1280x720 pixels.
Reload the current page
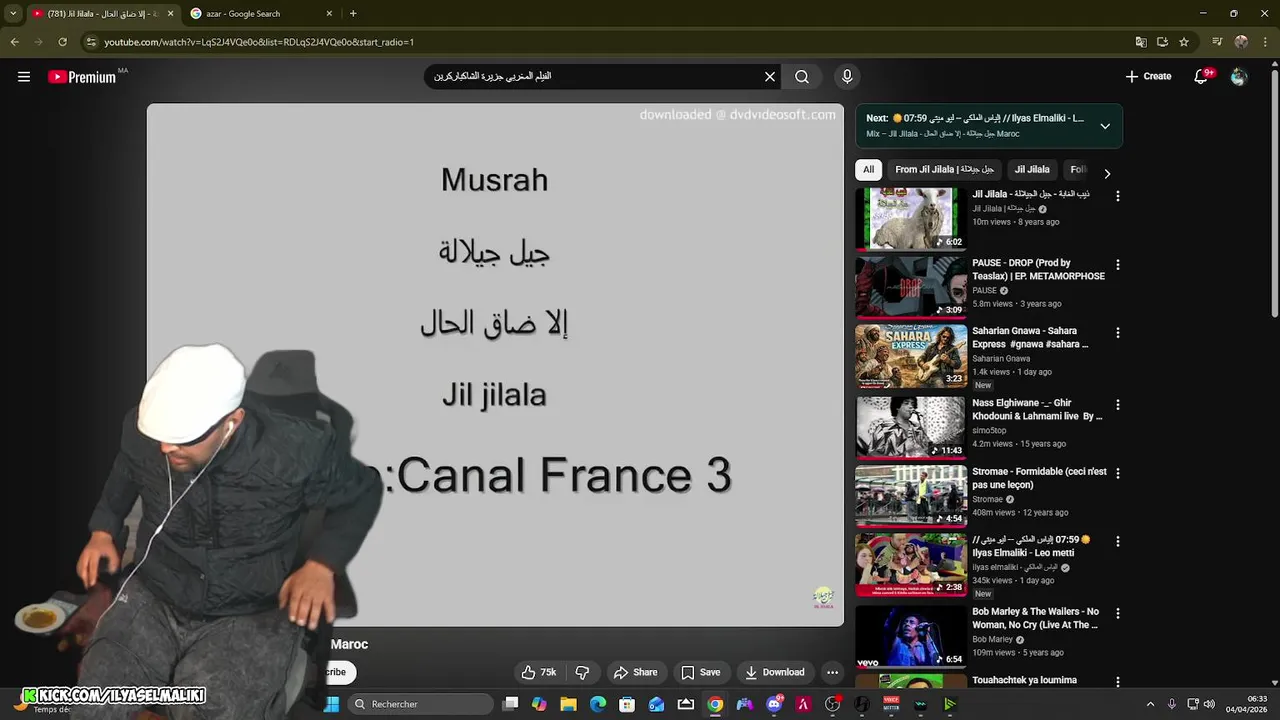coord(62,42)
